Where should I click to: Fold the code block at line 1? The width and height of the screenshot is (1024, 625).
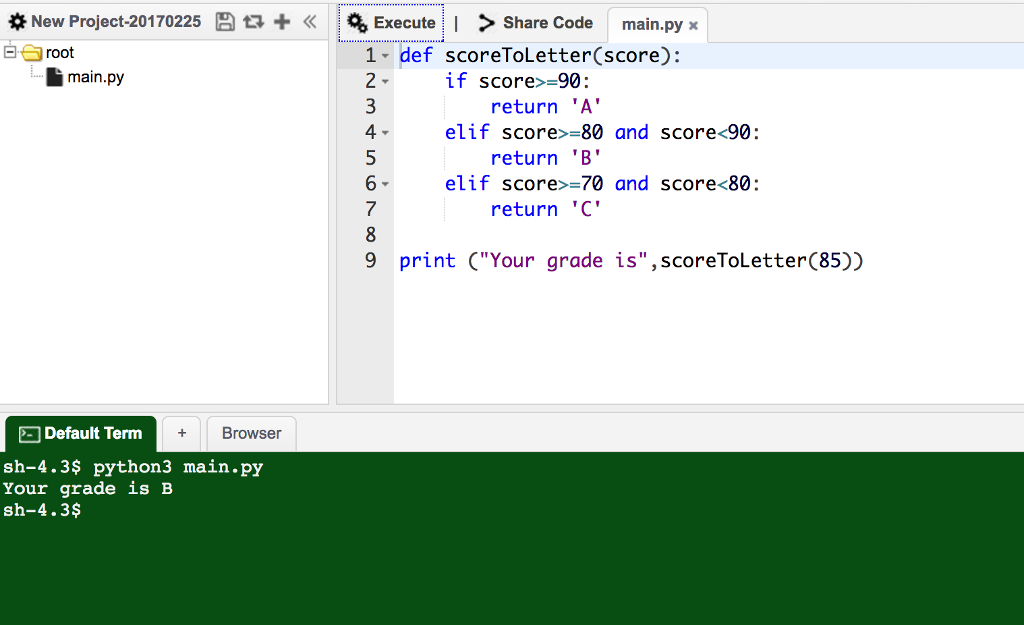coord(386,56)
